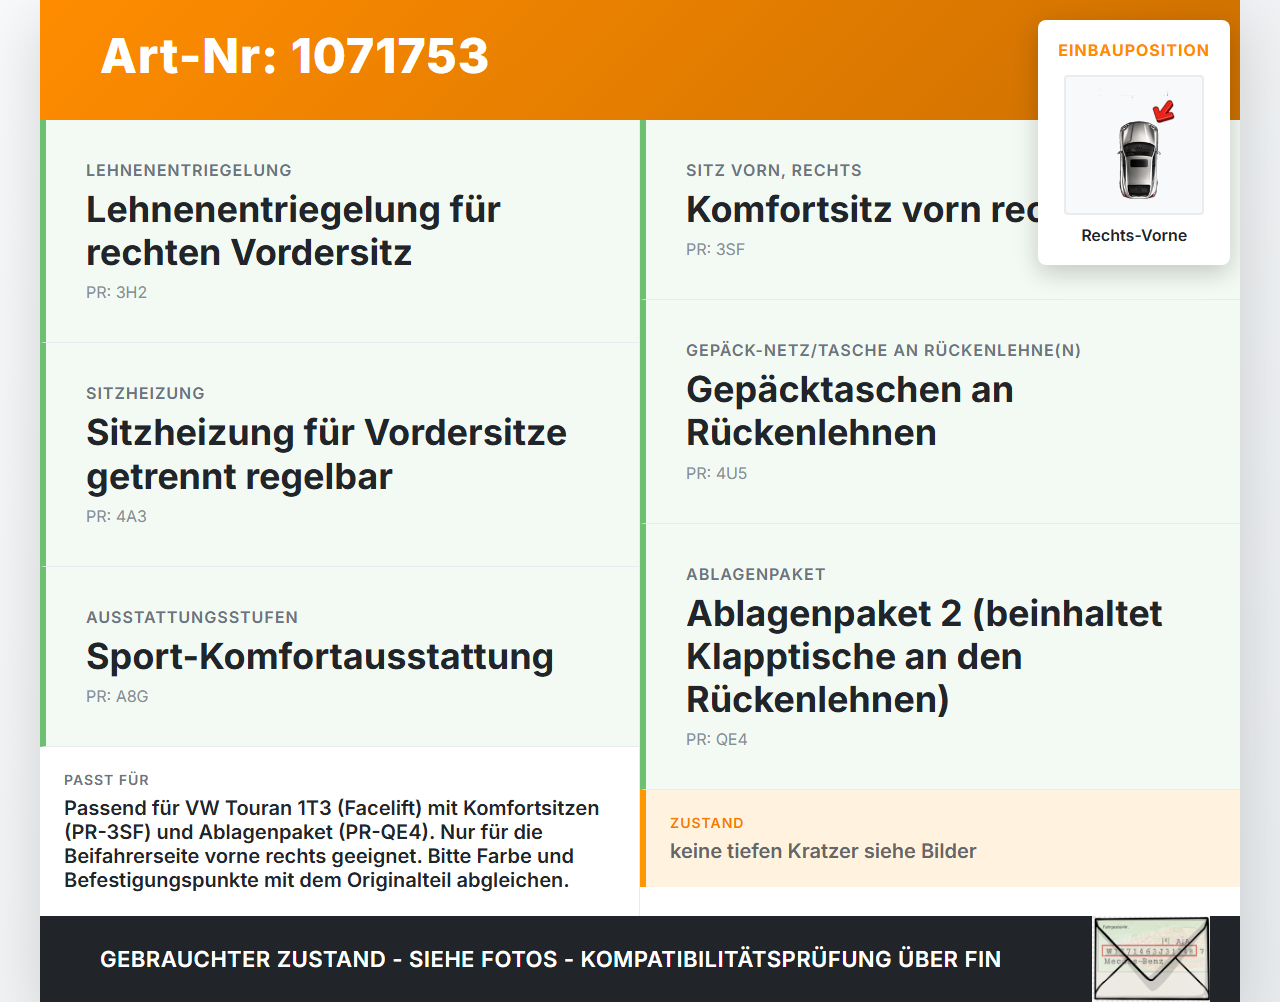The height and width of the screenshot is (1002, 1280).
Task: Click the PR: 3H2 code
Action: pos(116,292)
